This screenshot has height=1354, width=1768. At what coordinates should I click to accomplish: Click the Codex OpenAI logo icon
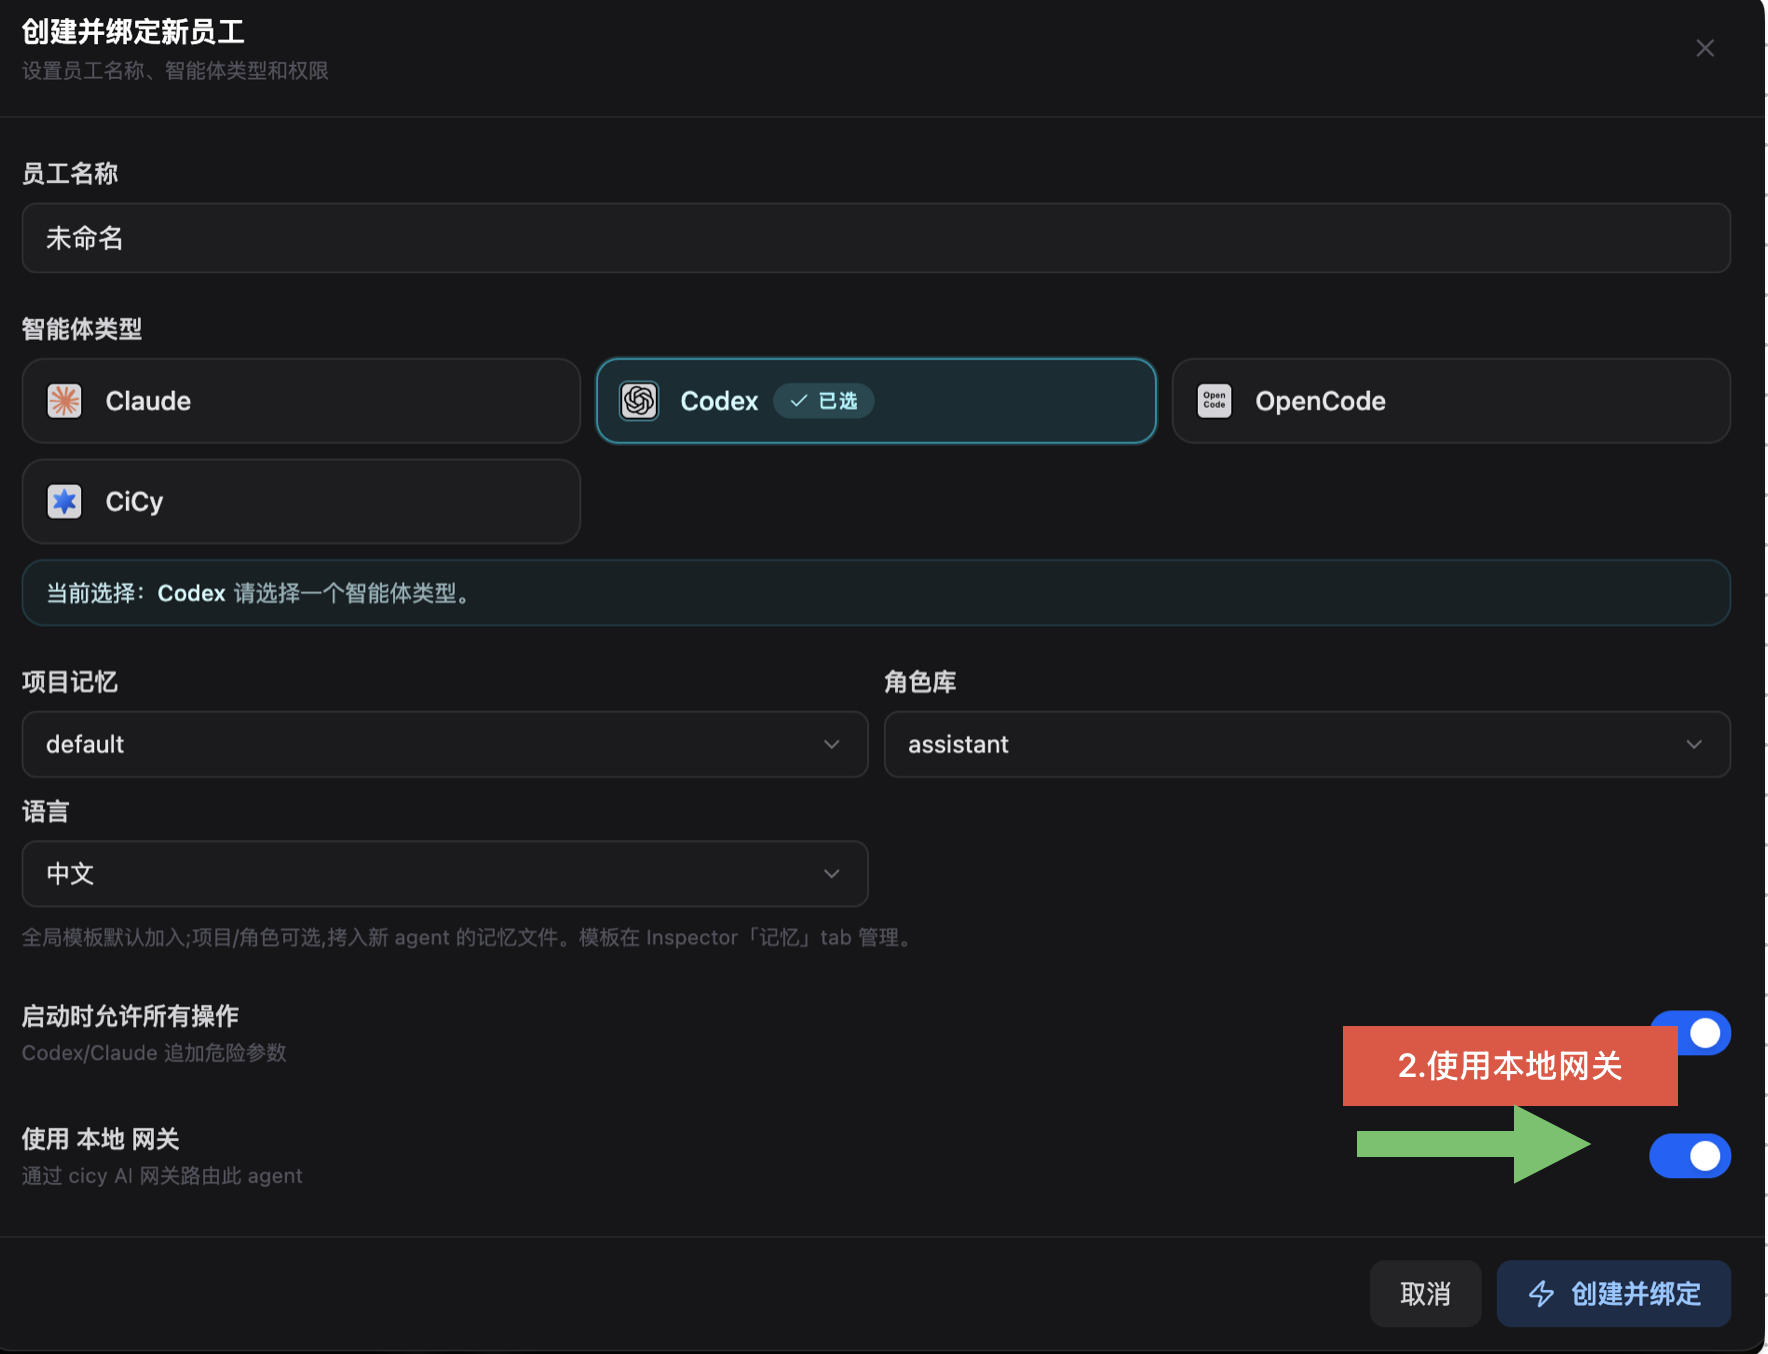click(639, 401)
